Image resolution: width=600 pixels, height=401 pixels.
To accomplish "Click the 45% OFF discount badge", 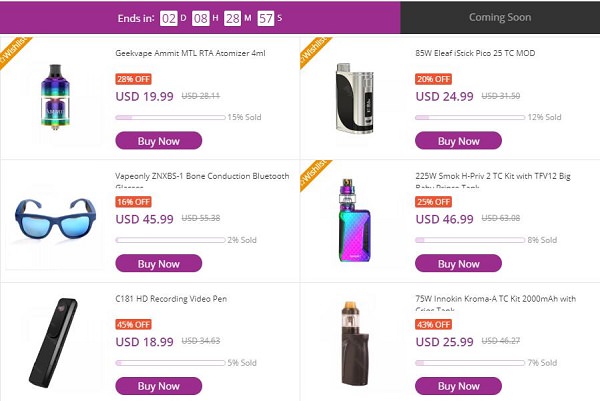I will coord(134,324).
